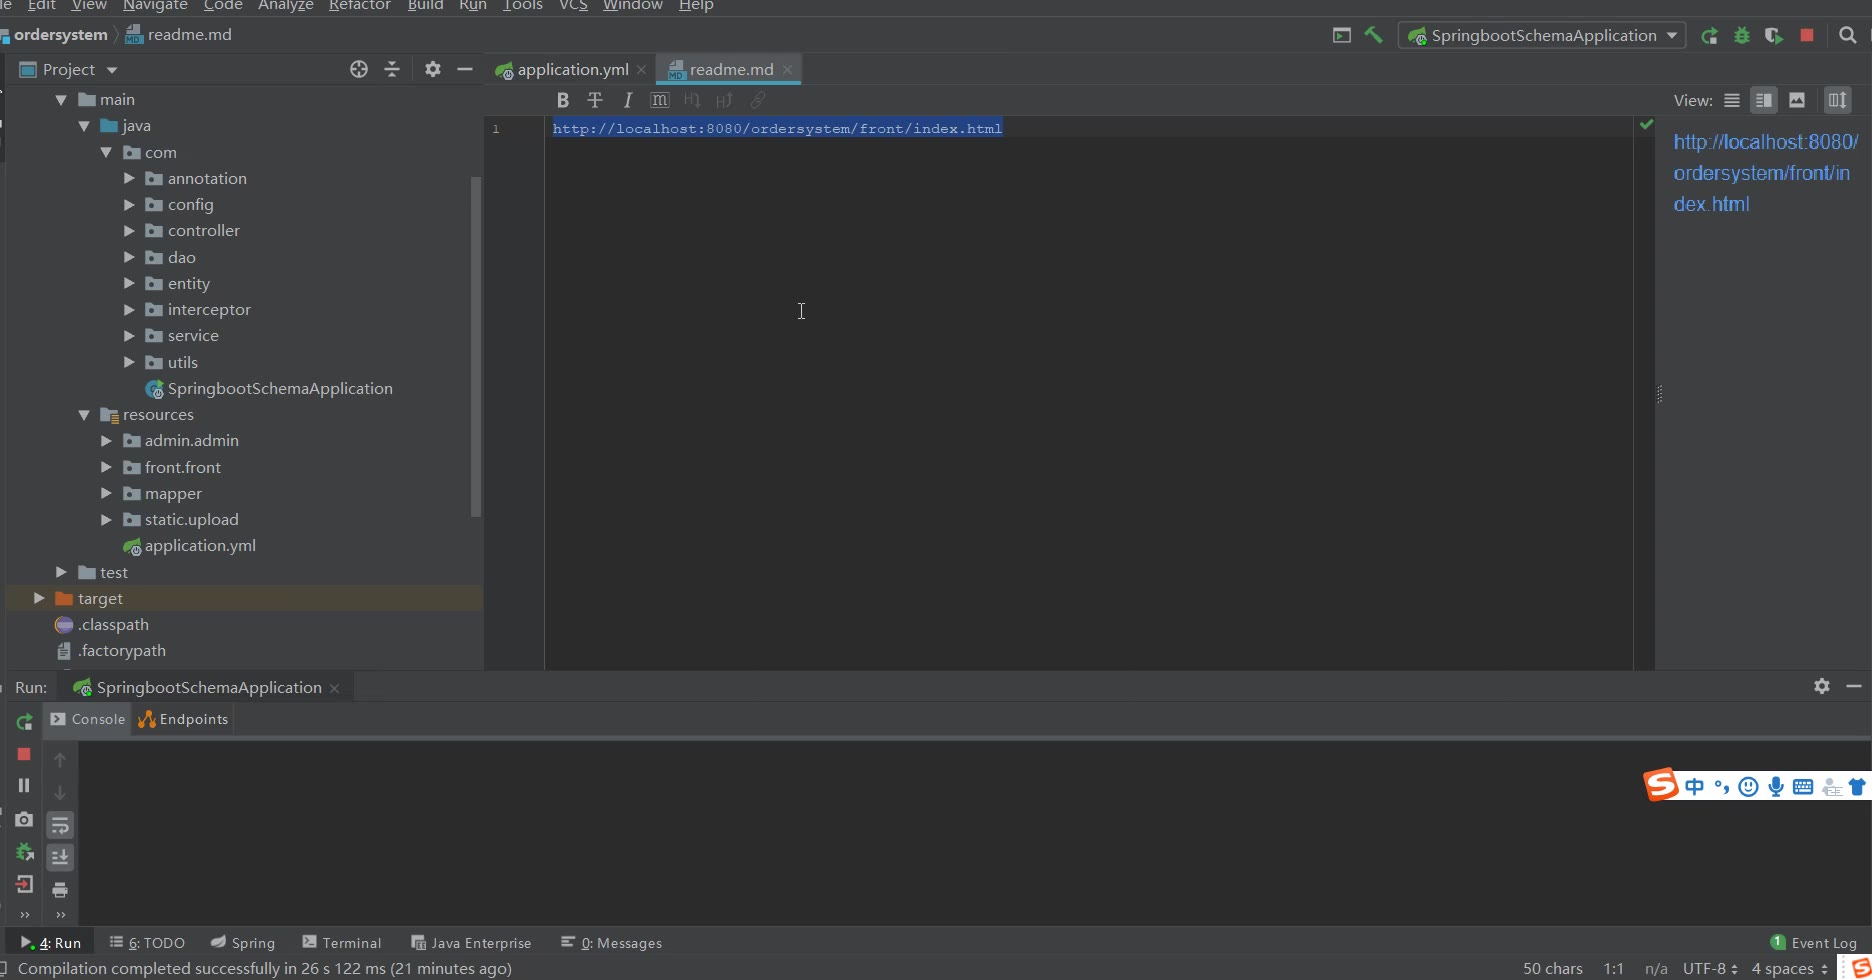
Task: Apply monospace code formatting icon
Action: coord(659,100)
